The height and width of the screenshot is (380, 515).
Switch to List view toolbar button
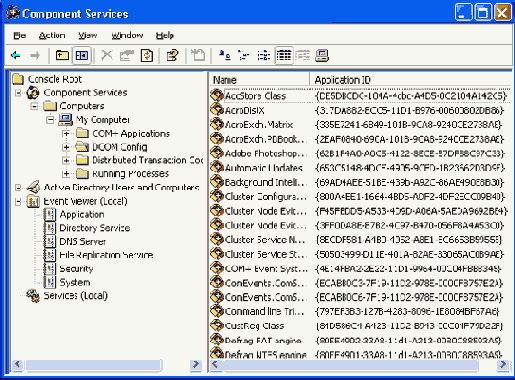[264, 55]
